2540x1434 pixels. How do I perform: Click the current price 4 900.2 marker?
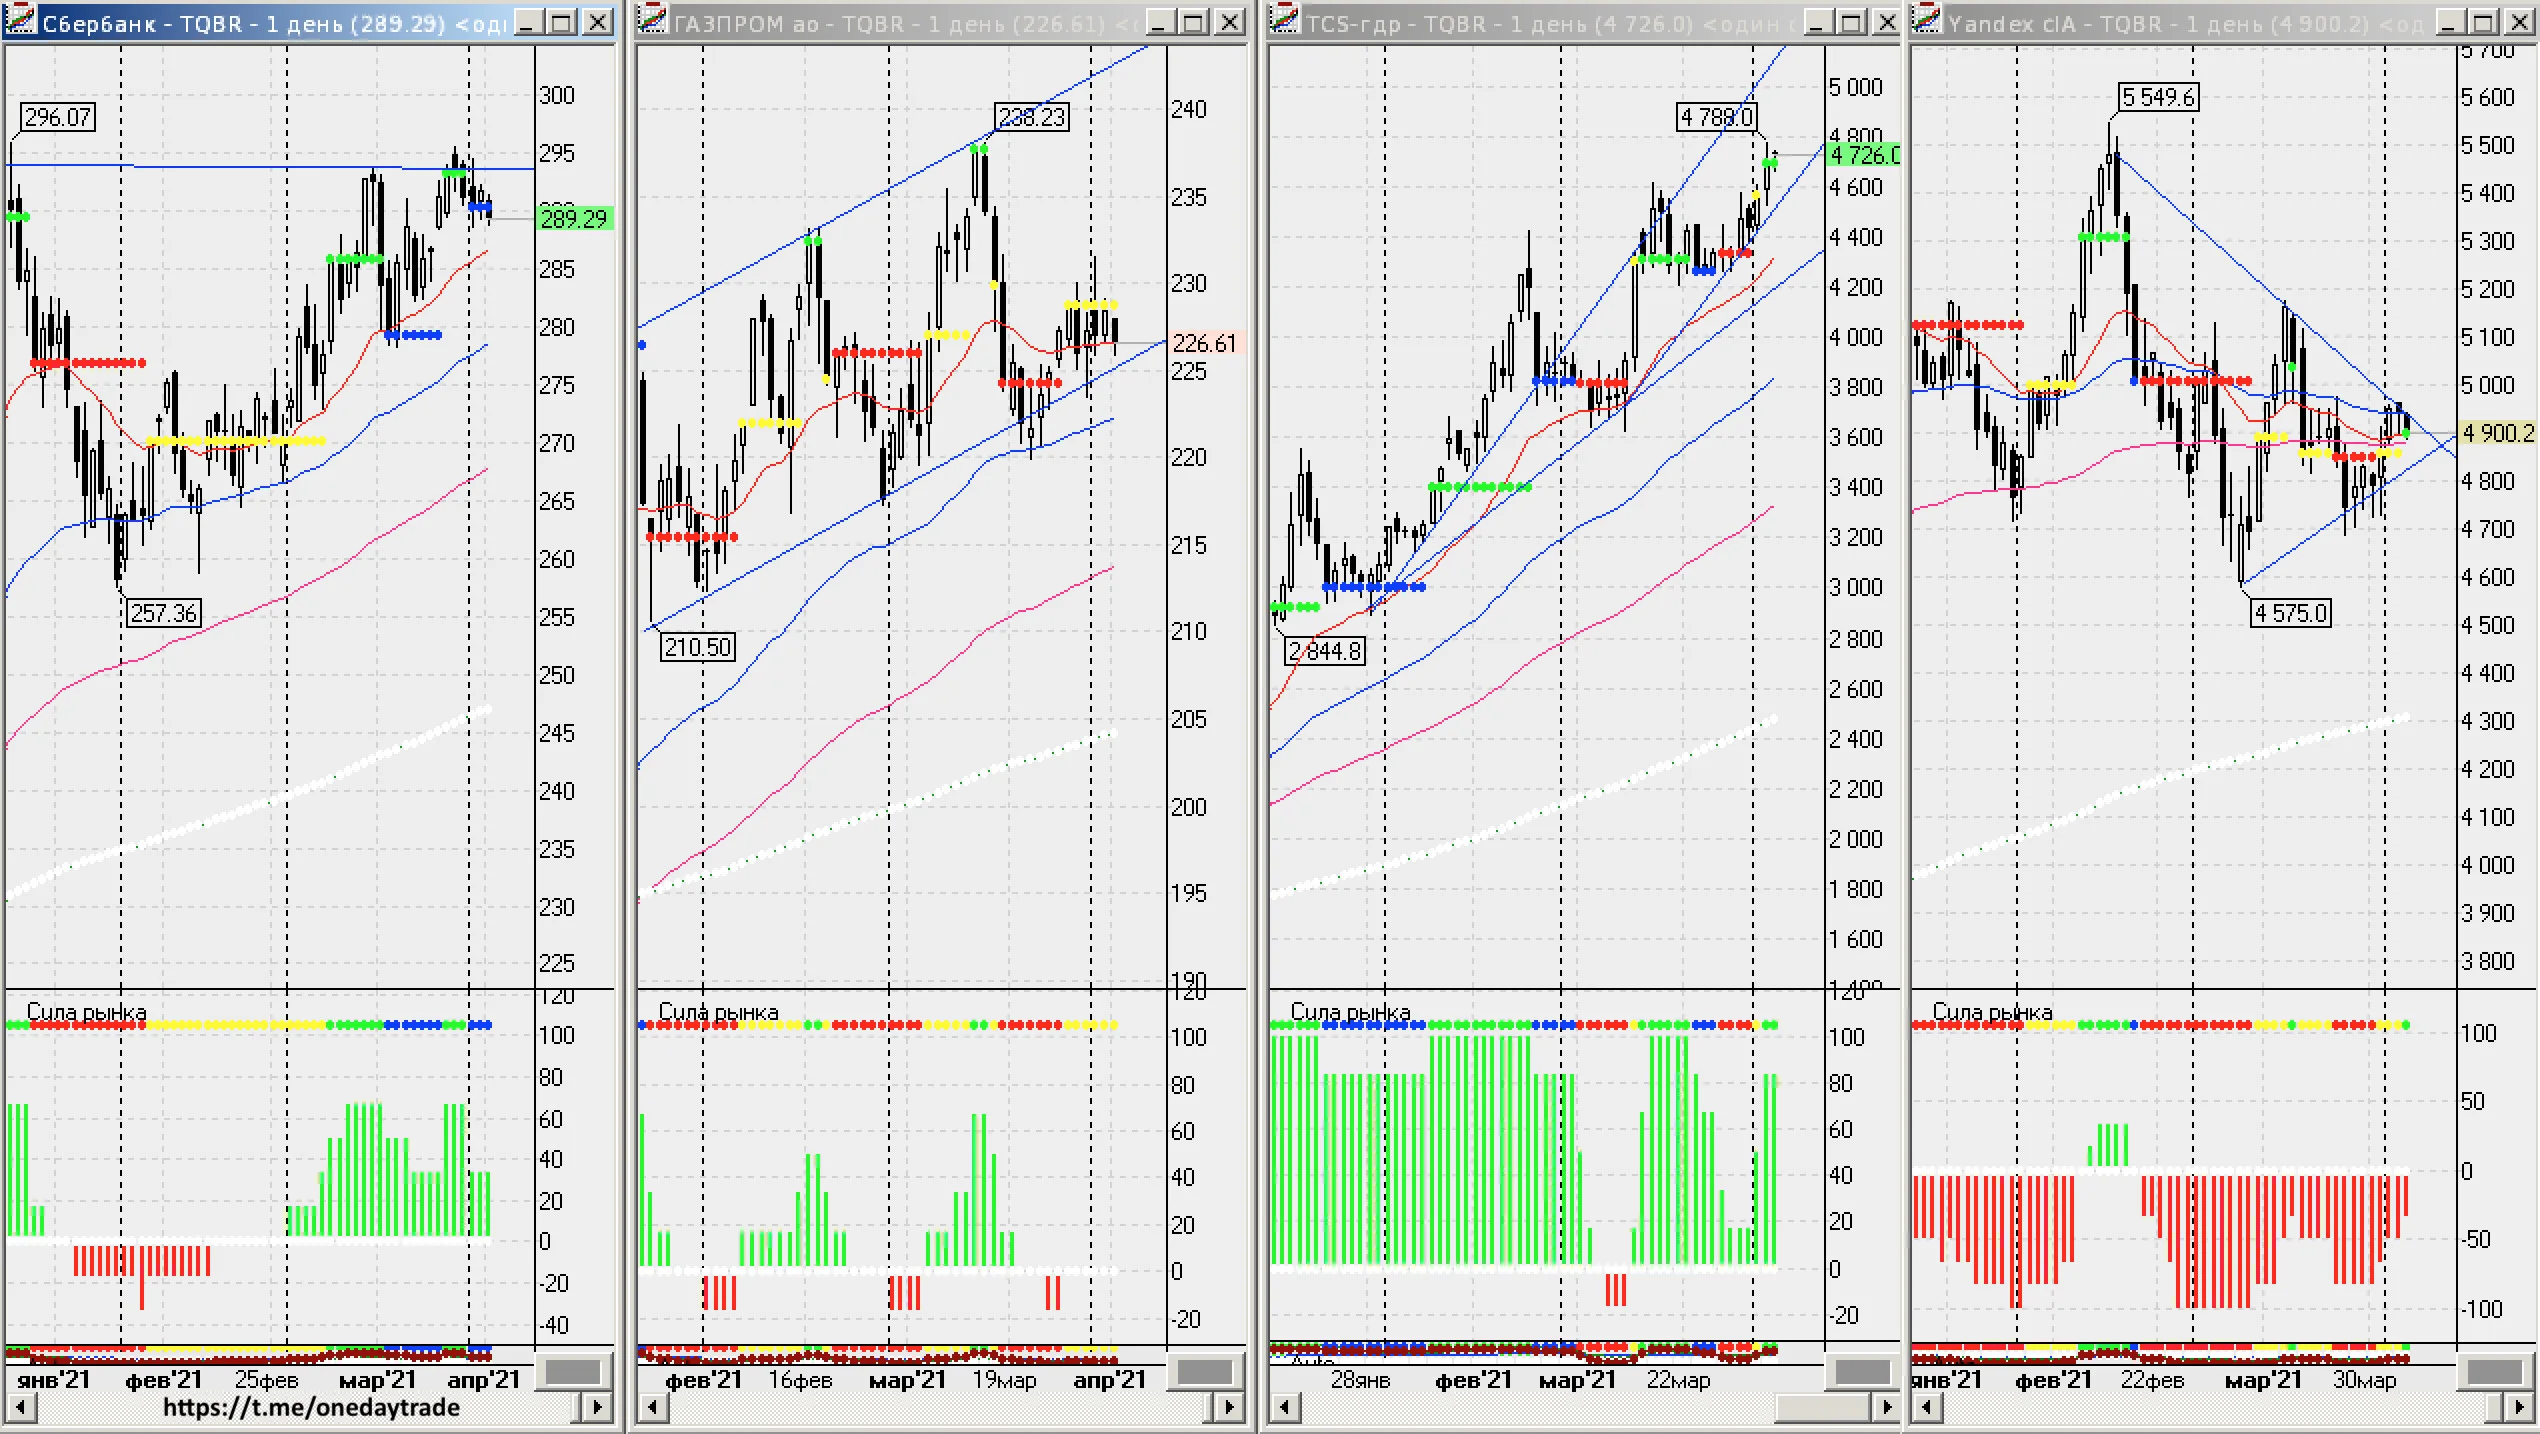[x=2498, y=433]
